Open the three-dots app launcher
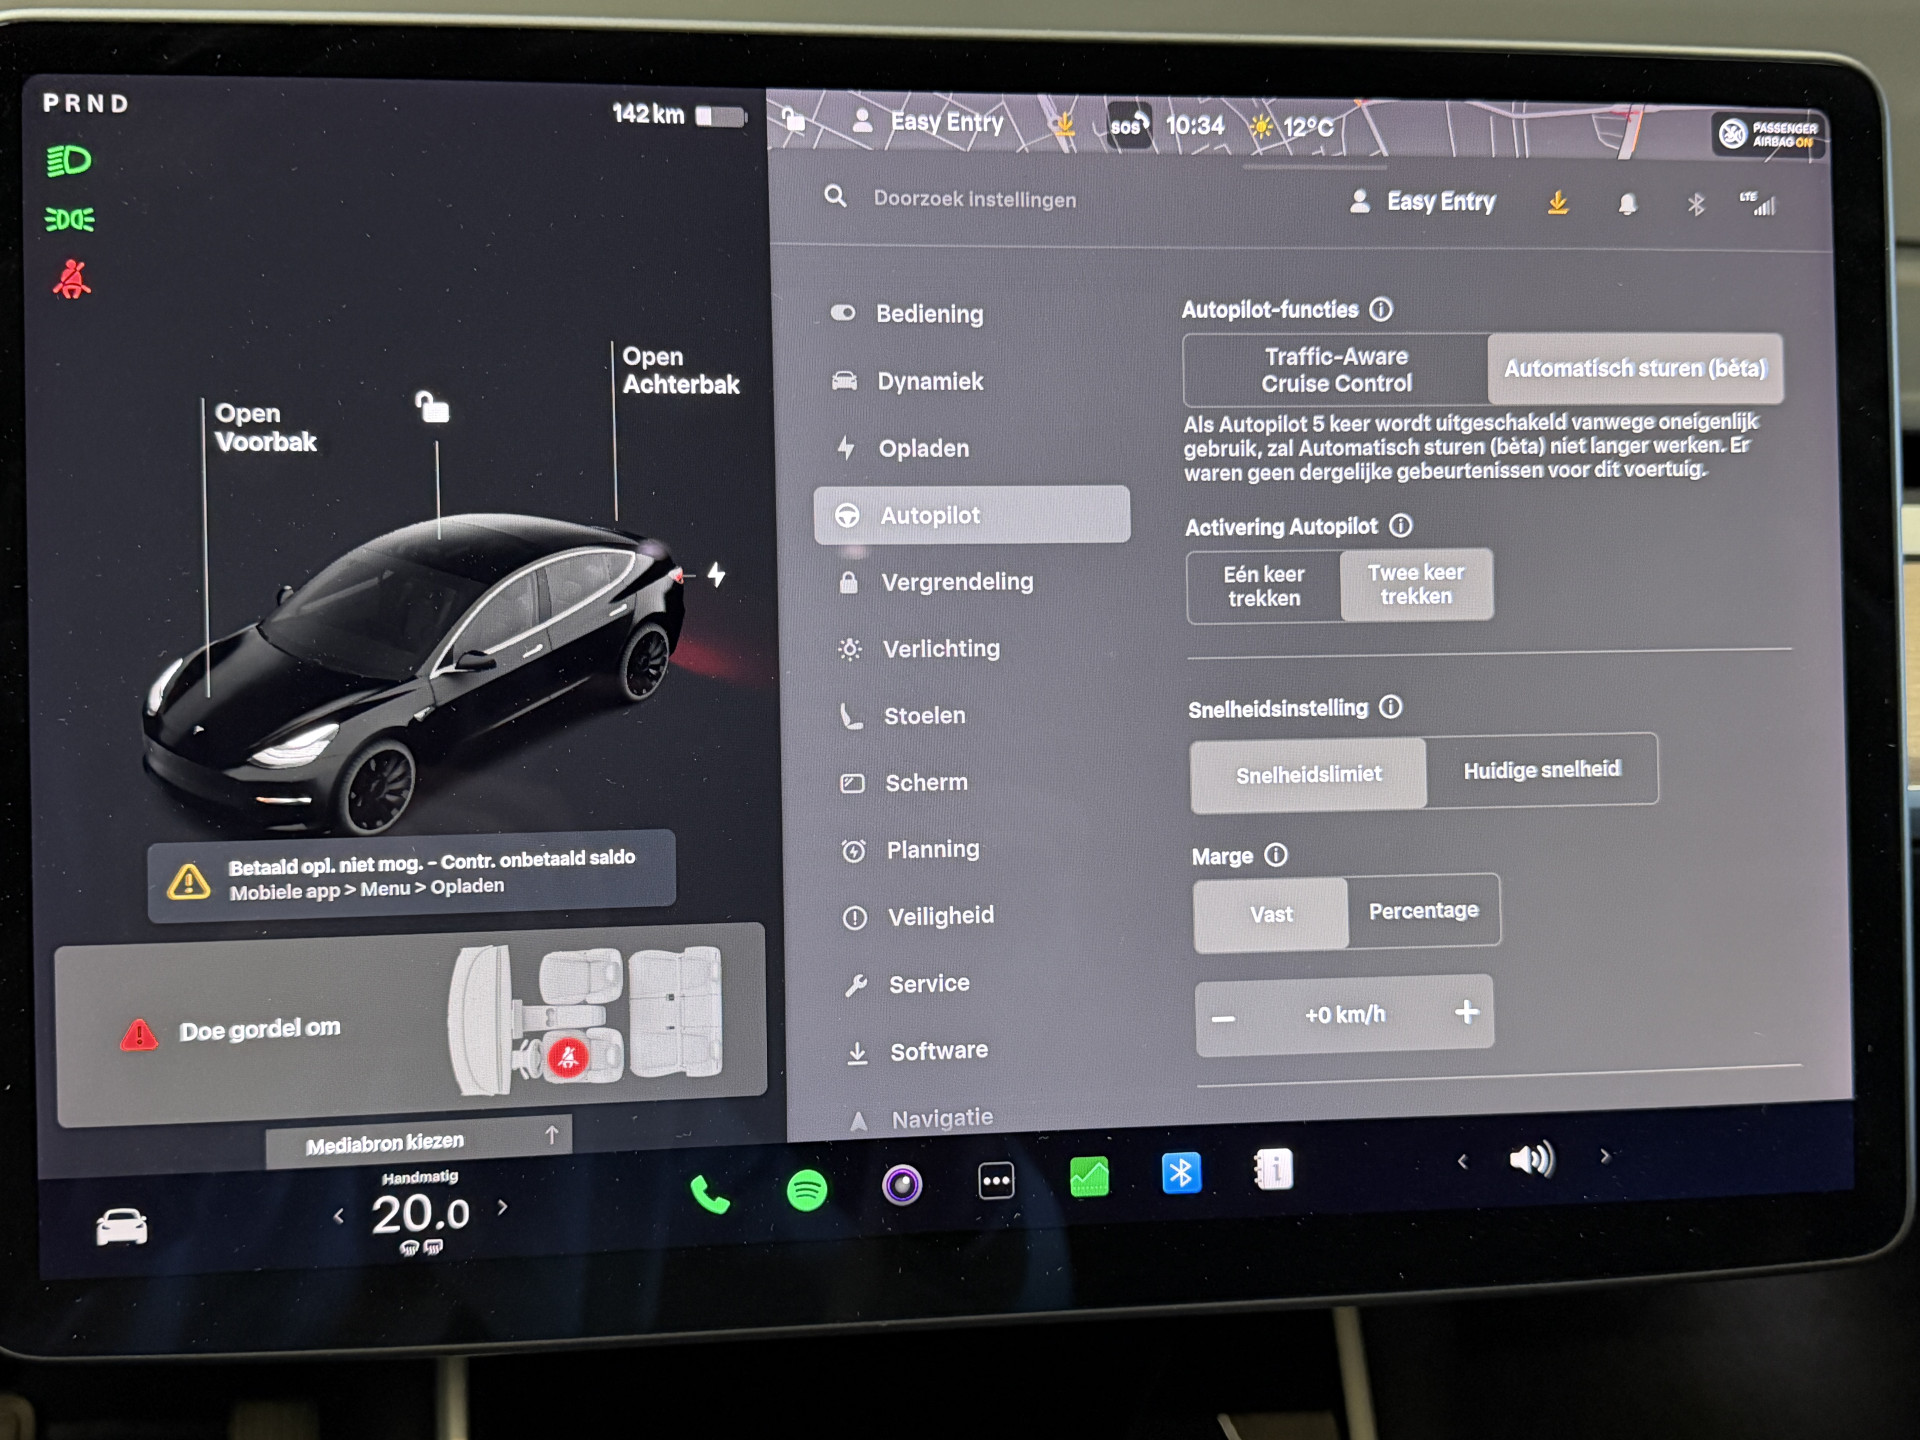This screenshot has height=1440, width=1920. pyautogui.click(x=996, y=1181)
